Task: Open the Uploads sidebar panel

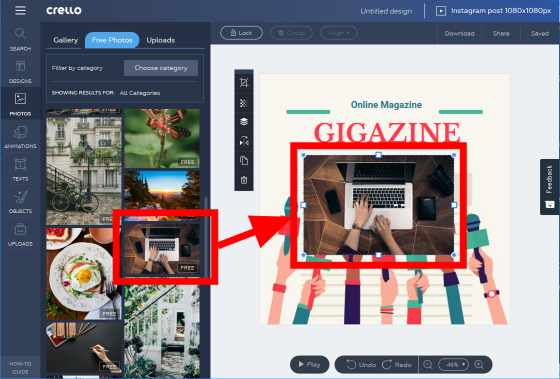Action: 20,235
